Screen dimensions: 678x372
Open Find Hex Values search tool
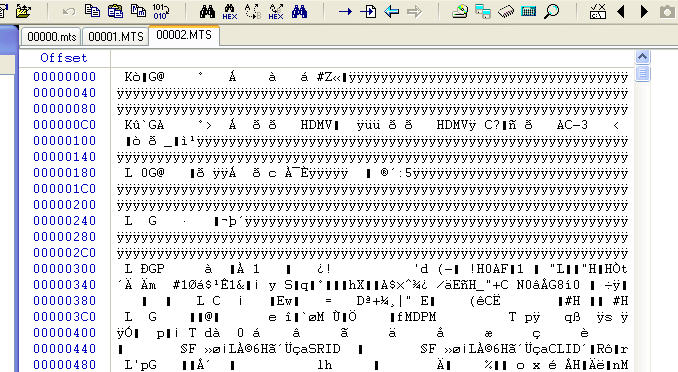(230, 11)
